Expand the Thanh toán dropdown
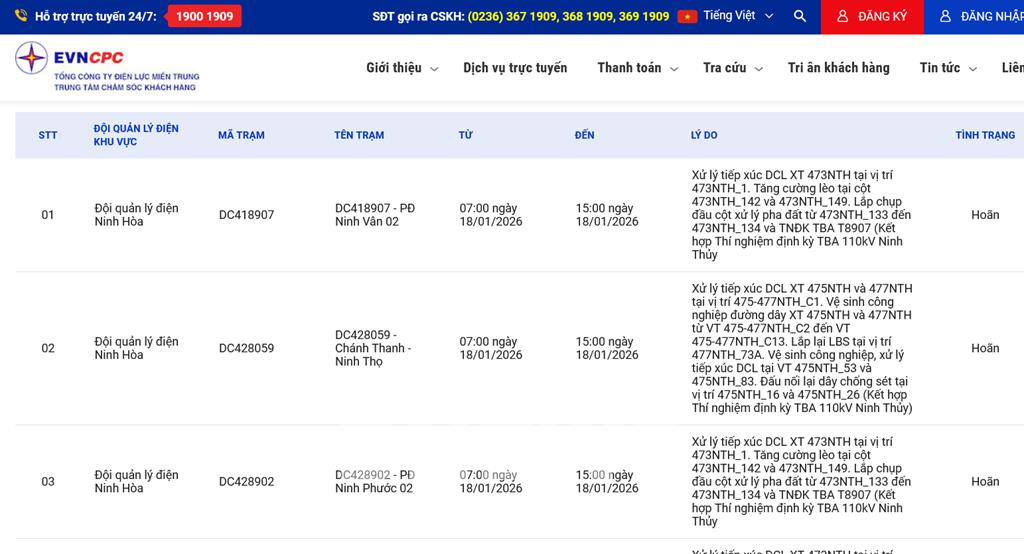This screenshot has height=554, width=1024. pos(637,68)
